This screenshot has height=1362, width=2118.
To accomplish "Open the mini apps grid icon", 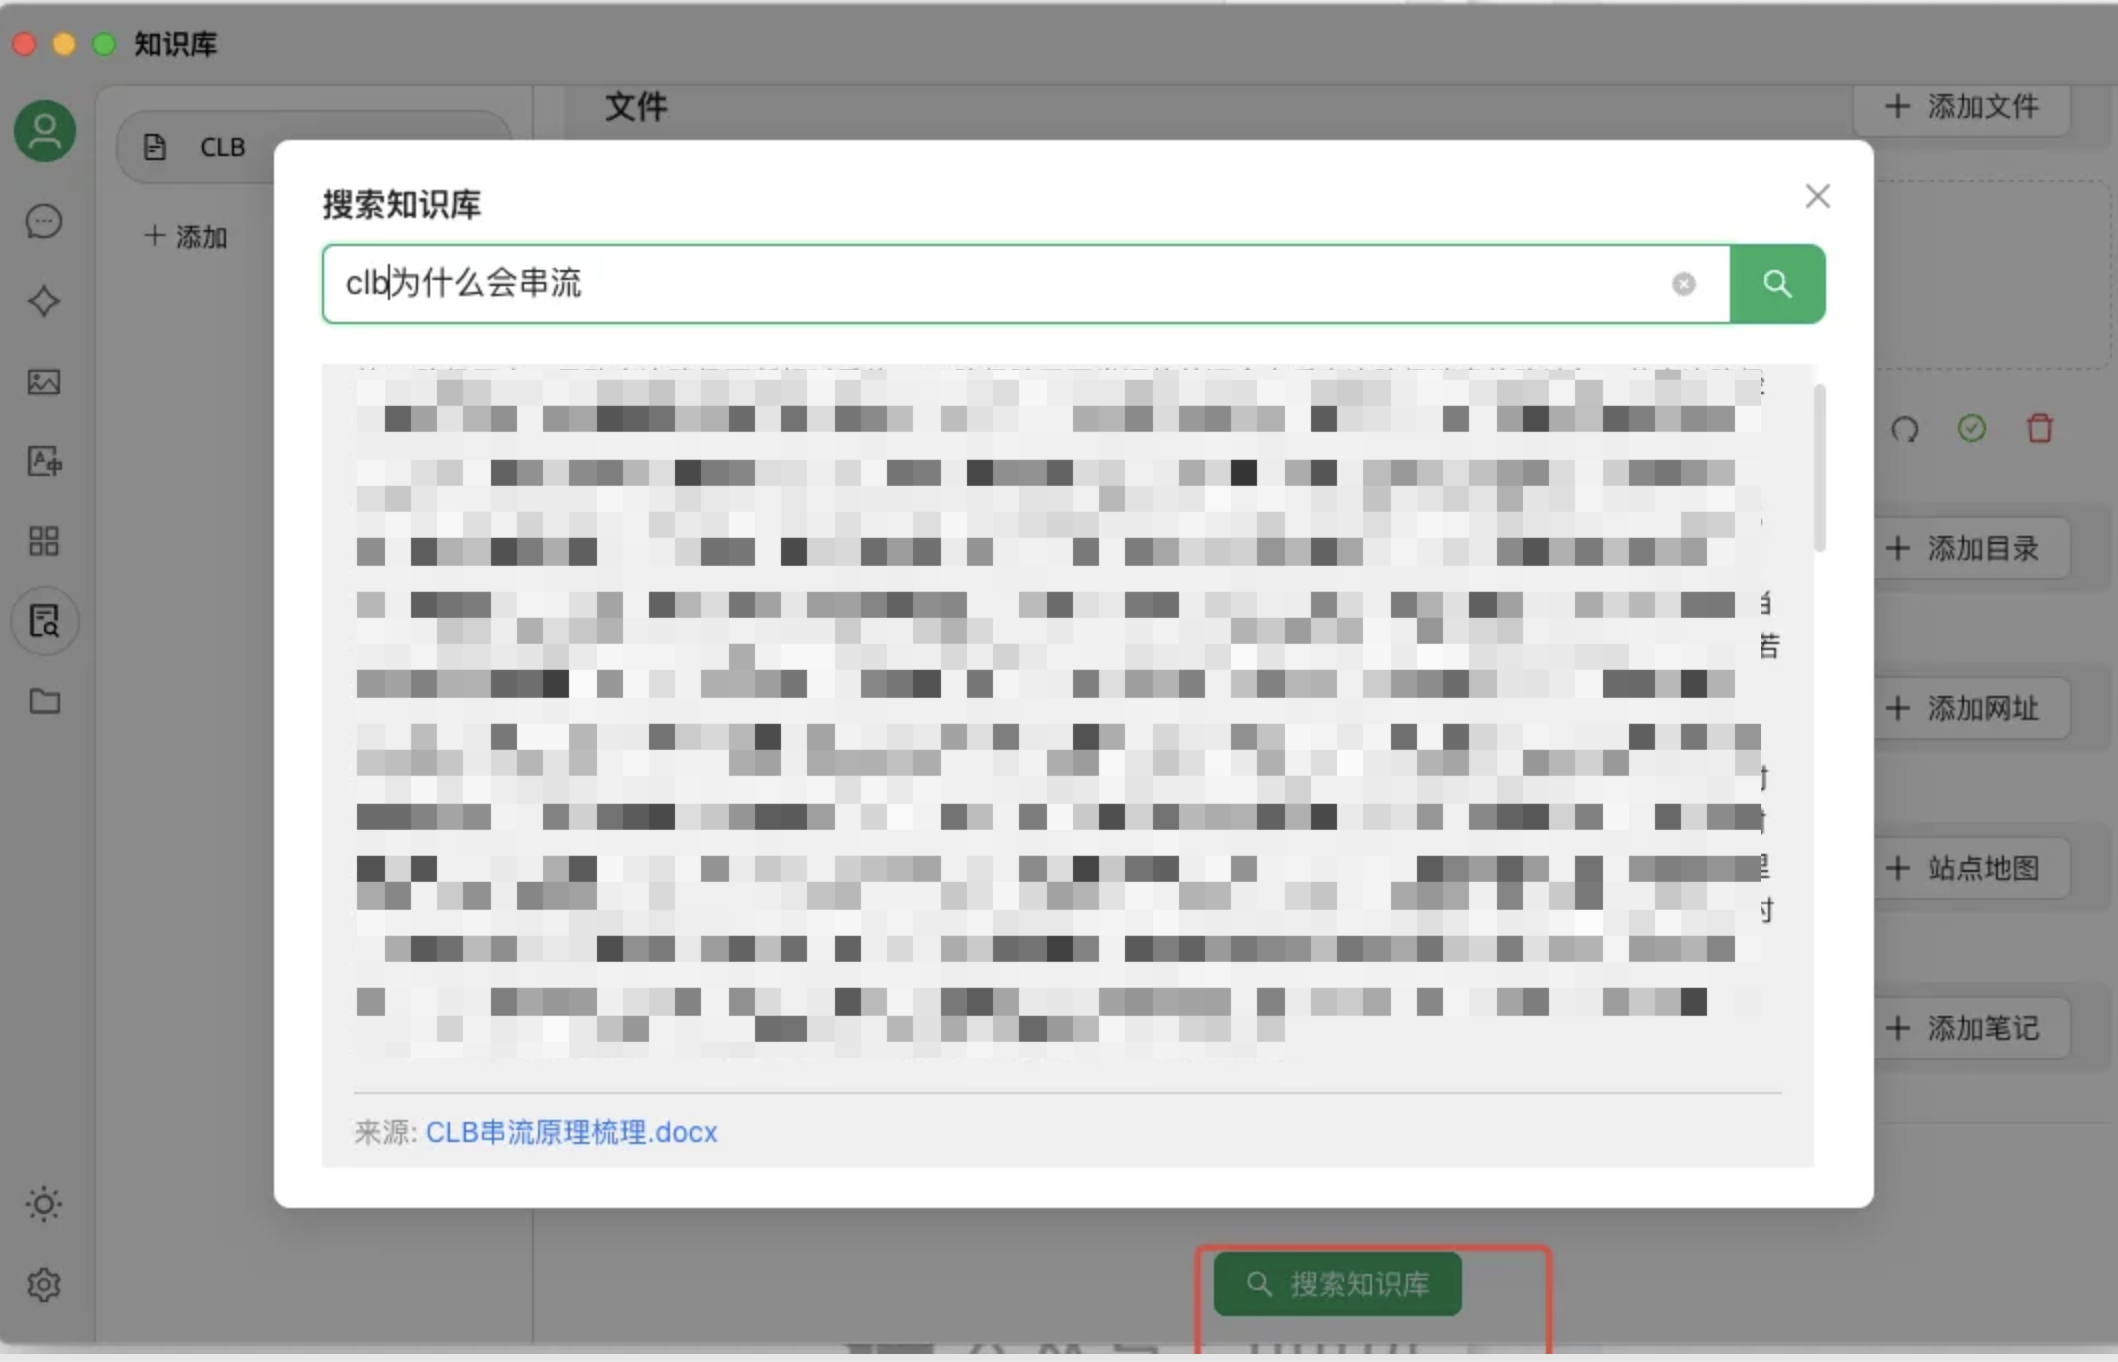I will click(x=44, y=541).
